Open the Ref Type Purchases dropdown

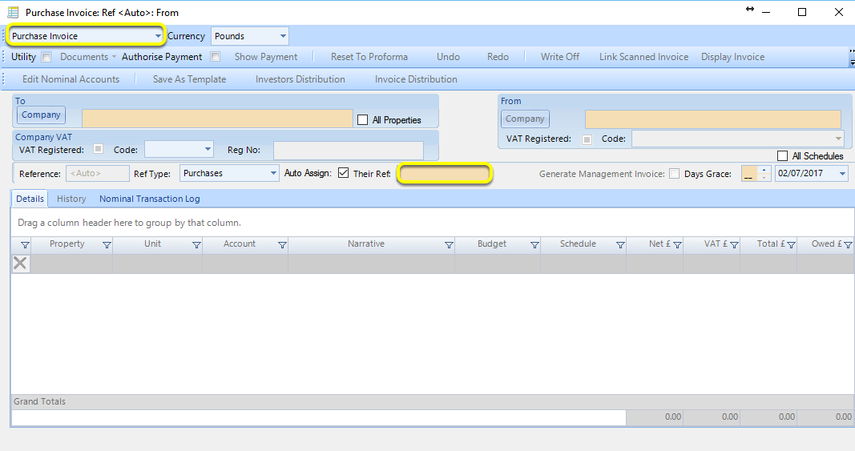(x=273, y=173)
